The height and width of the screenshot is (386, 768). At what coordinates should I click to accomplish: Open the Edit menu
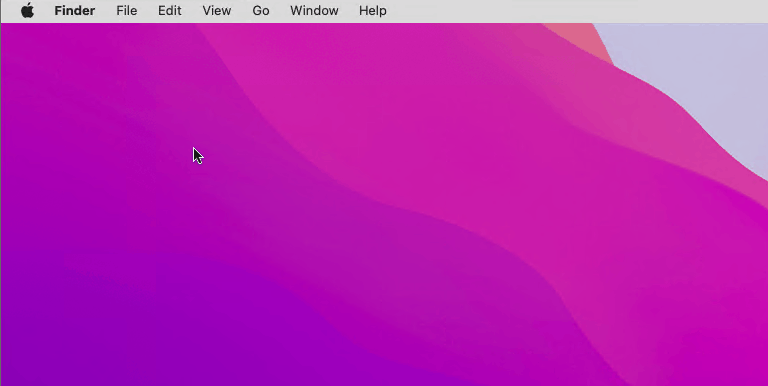click(x=169, y=11)
